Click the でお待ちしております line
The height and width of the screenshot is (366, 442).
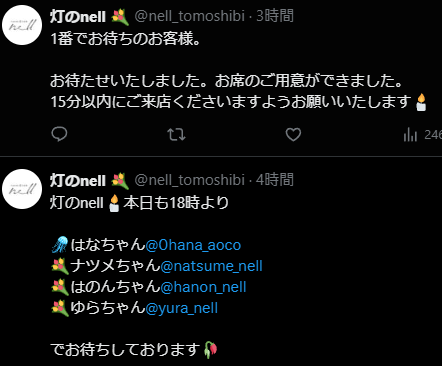click(134, 350)
